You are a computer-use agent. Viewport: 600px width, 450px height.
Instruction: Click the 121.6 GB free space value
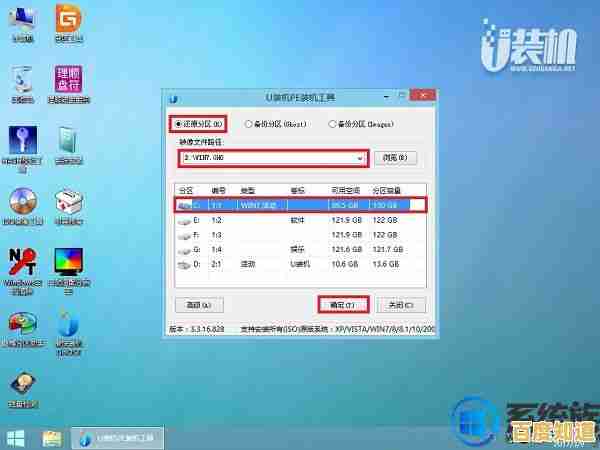pos(347,249)
